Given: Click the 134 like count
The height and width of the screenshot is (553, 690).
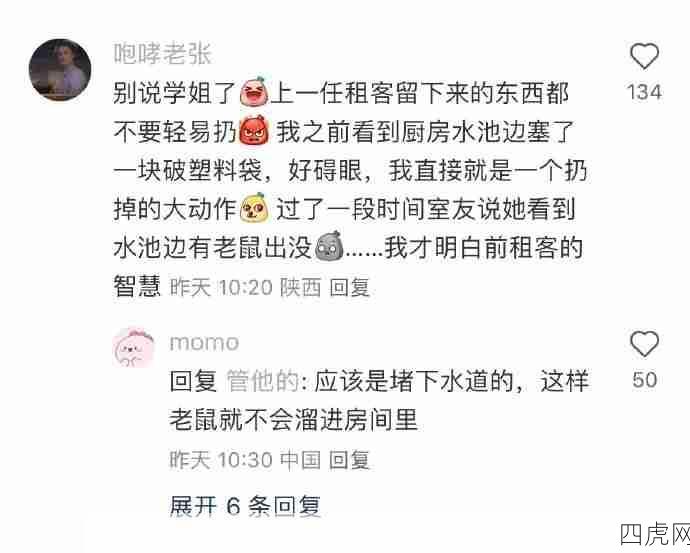Looking at the screenshot, I should coord(645,92).
